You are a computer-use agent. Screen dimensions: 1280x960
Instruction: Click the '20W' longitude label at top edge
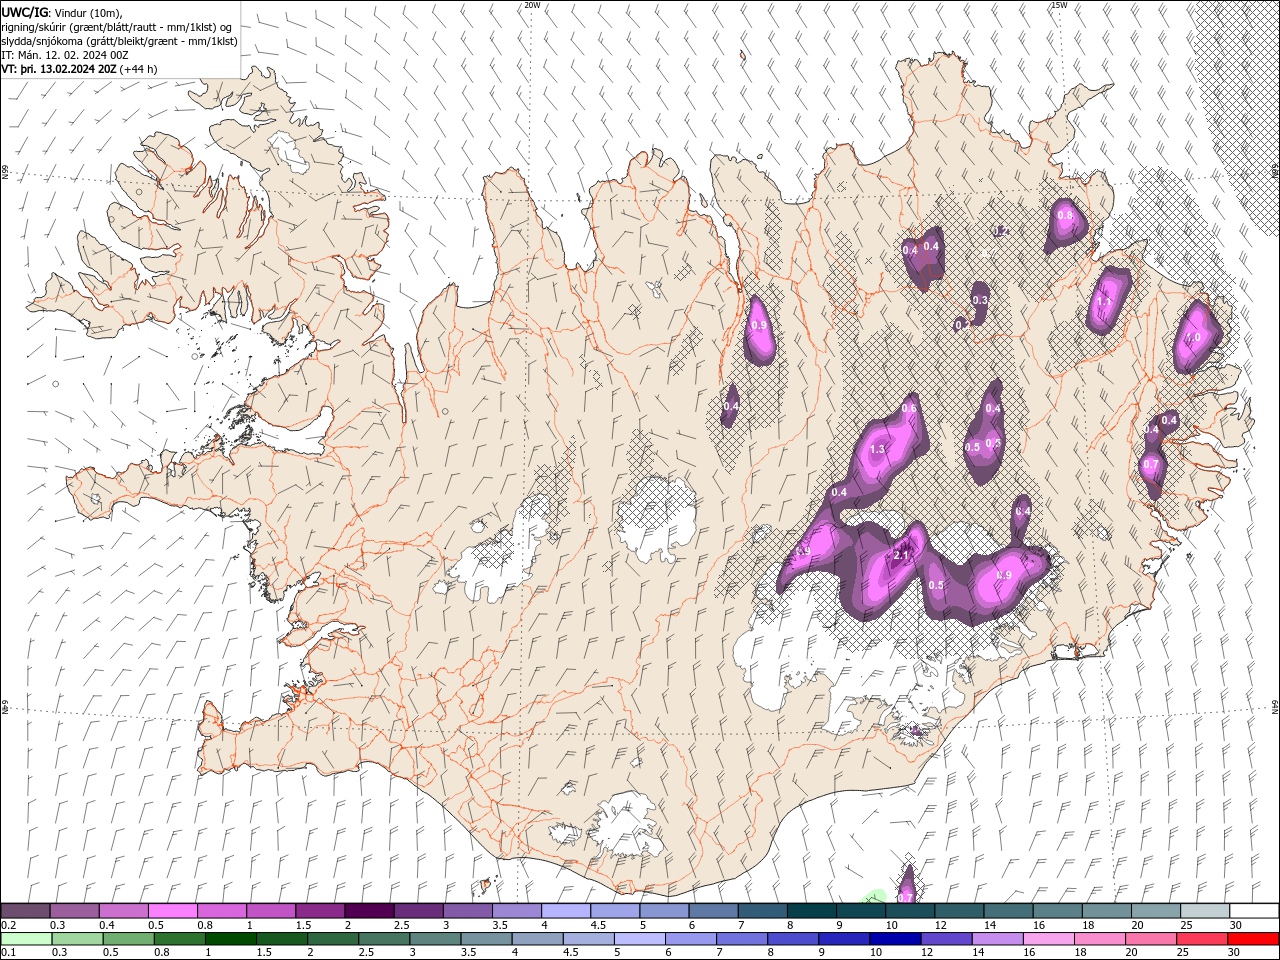pyautogui.click(x=532, y=5)
